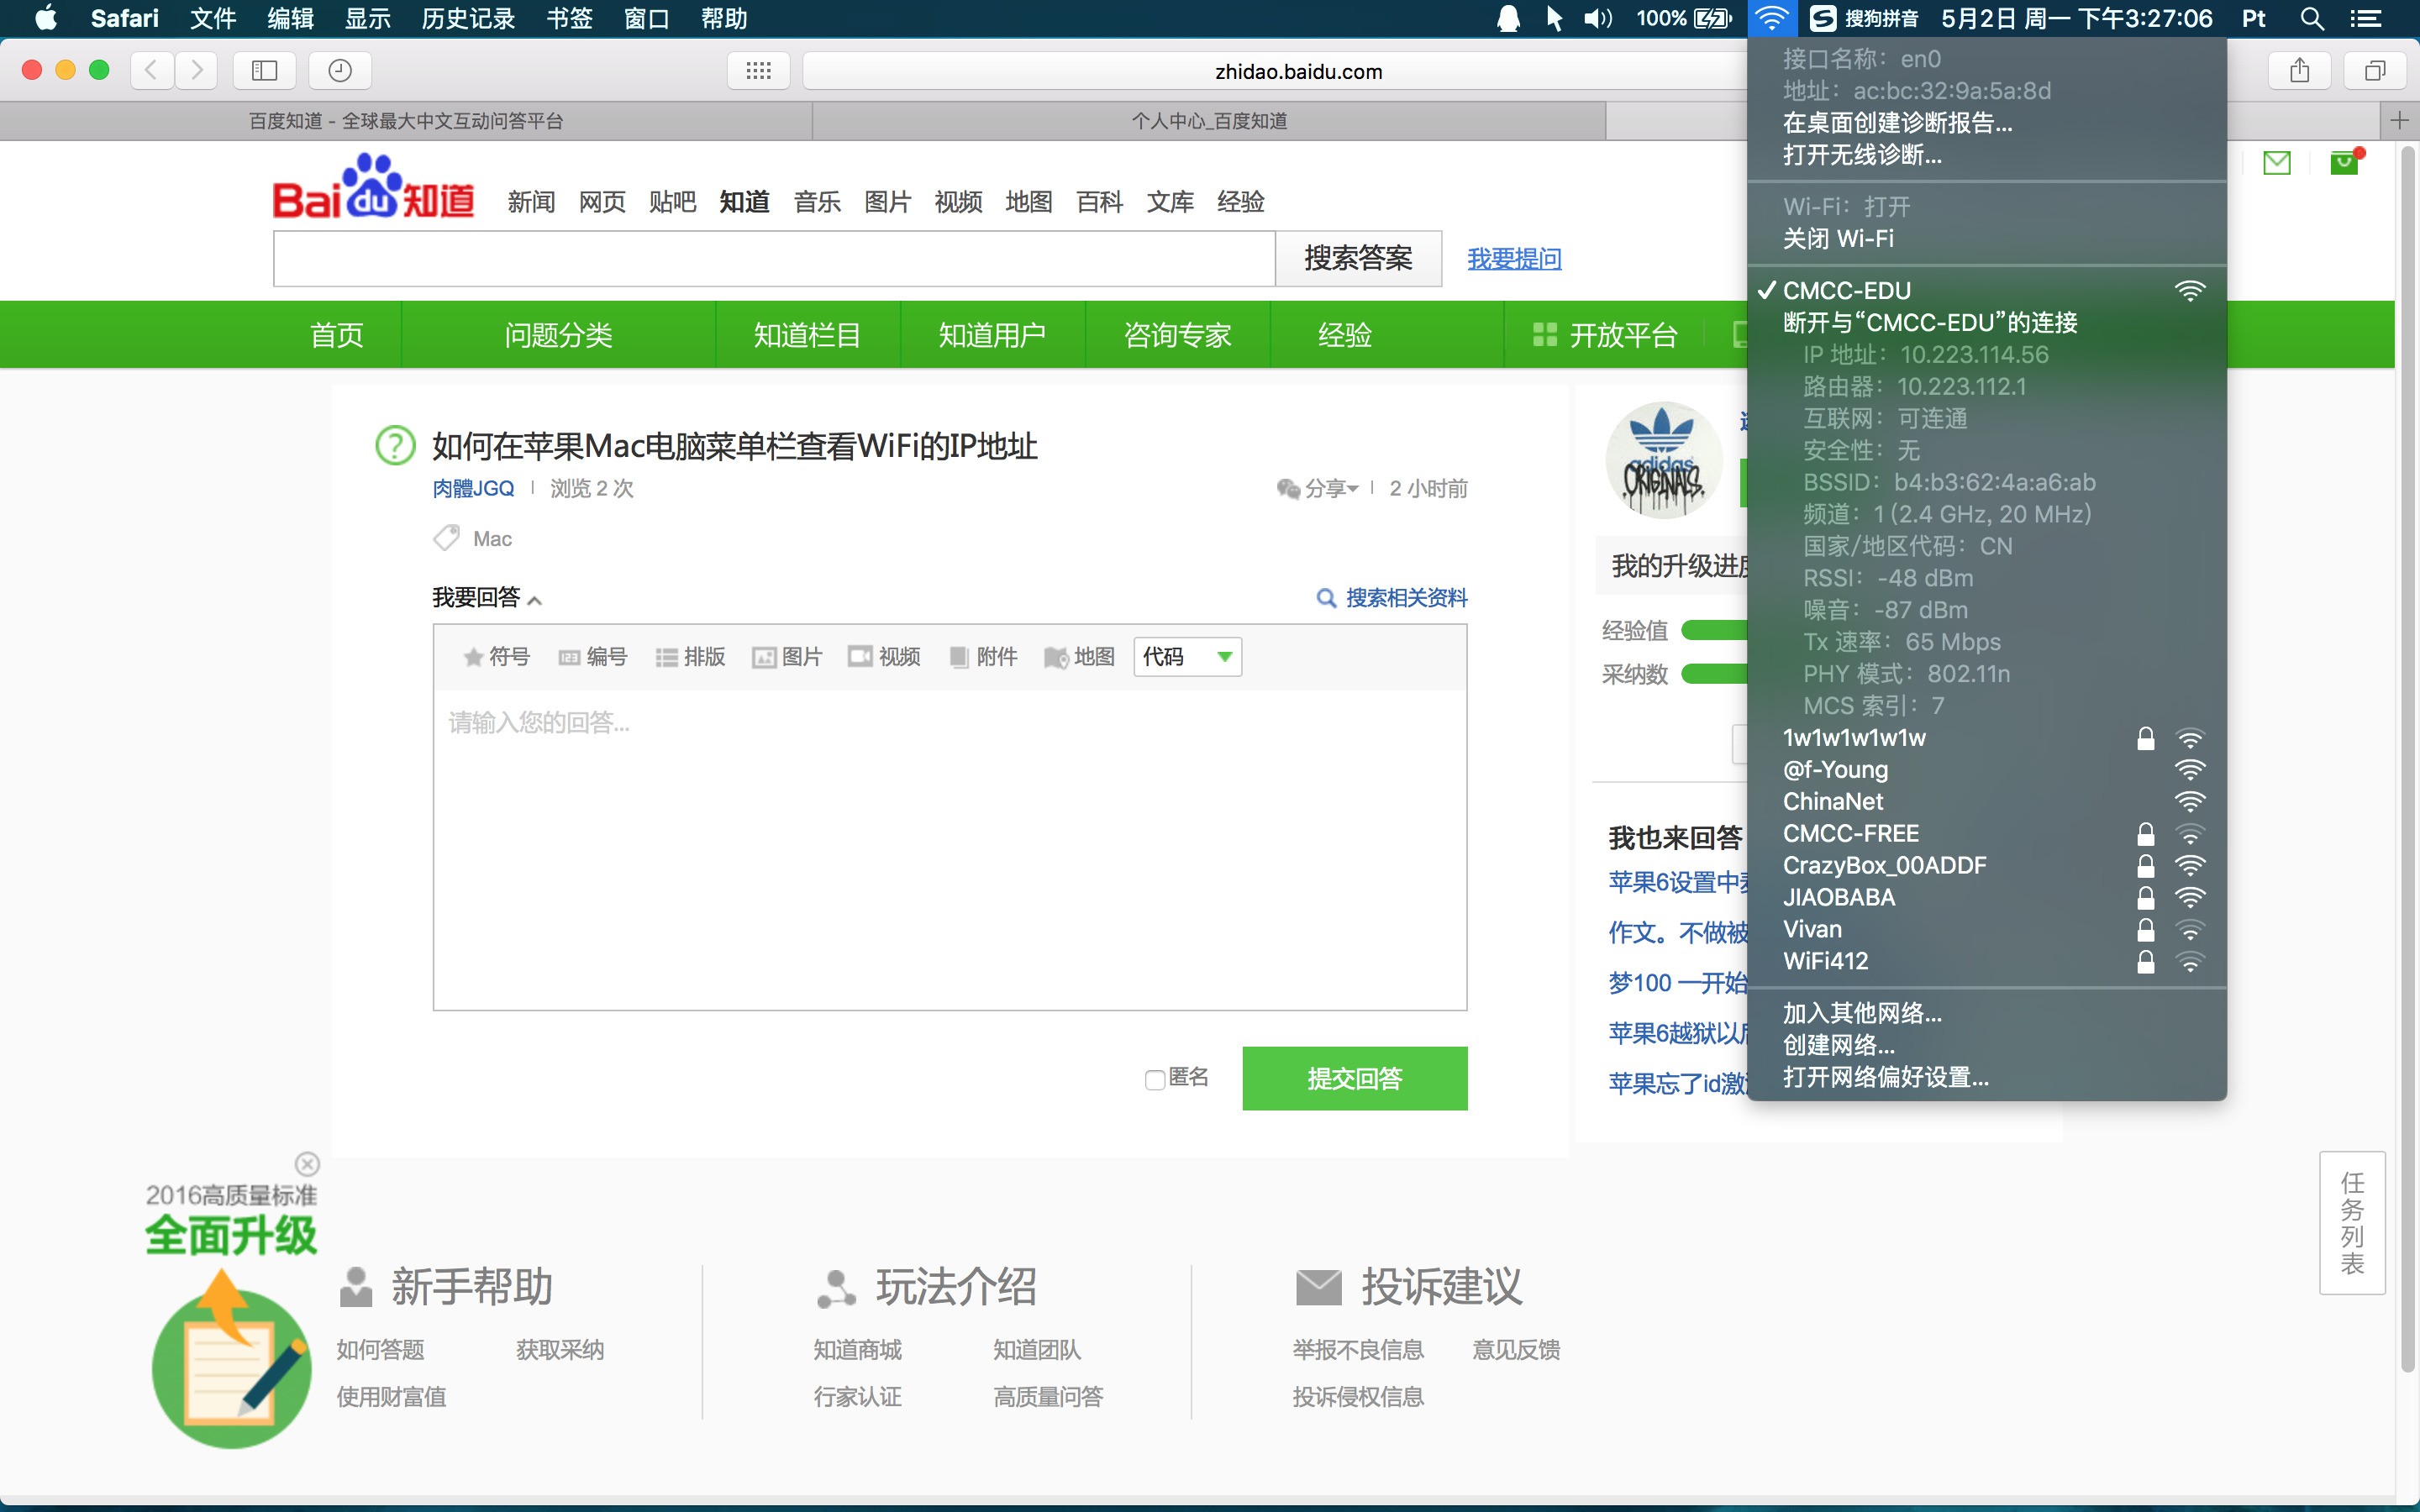This screenshot has width=2420, height=1512.
Task: Add a new Safari tab
Action: [x=2399, y=121]
